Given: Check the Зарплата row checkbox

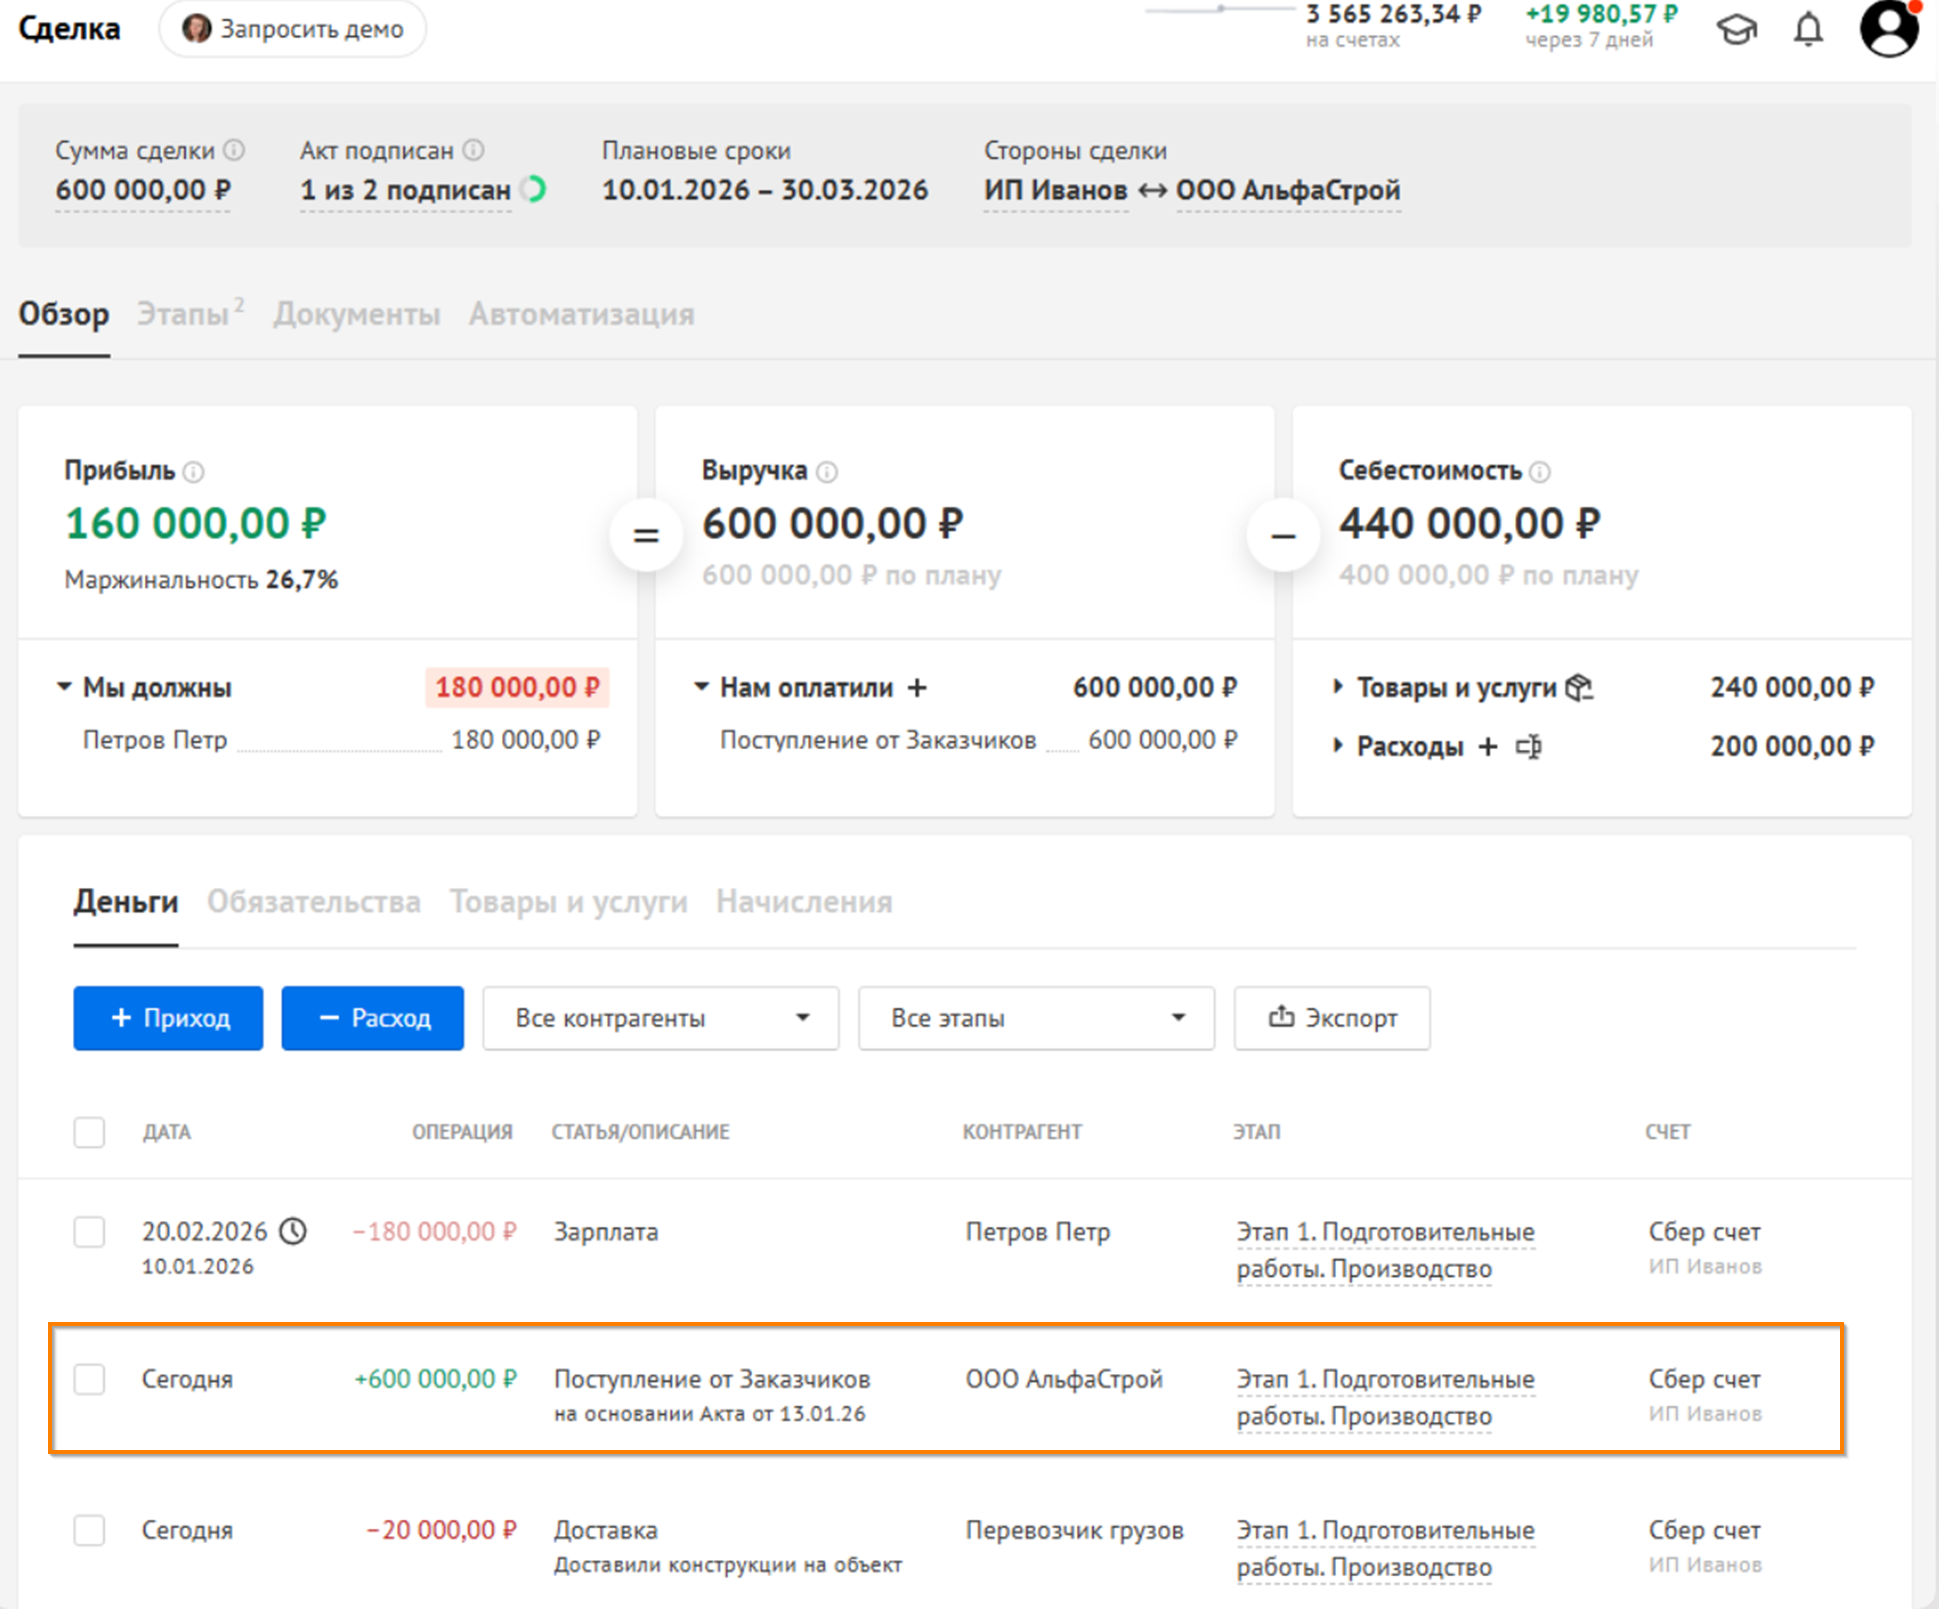Looking at the screenshot, I should (89, 1232).
